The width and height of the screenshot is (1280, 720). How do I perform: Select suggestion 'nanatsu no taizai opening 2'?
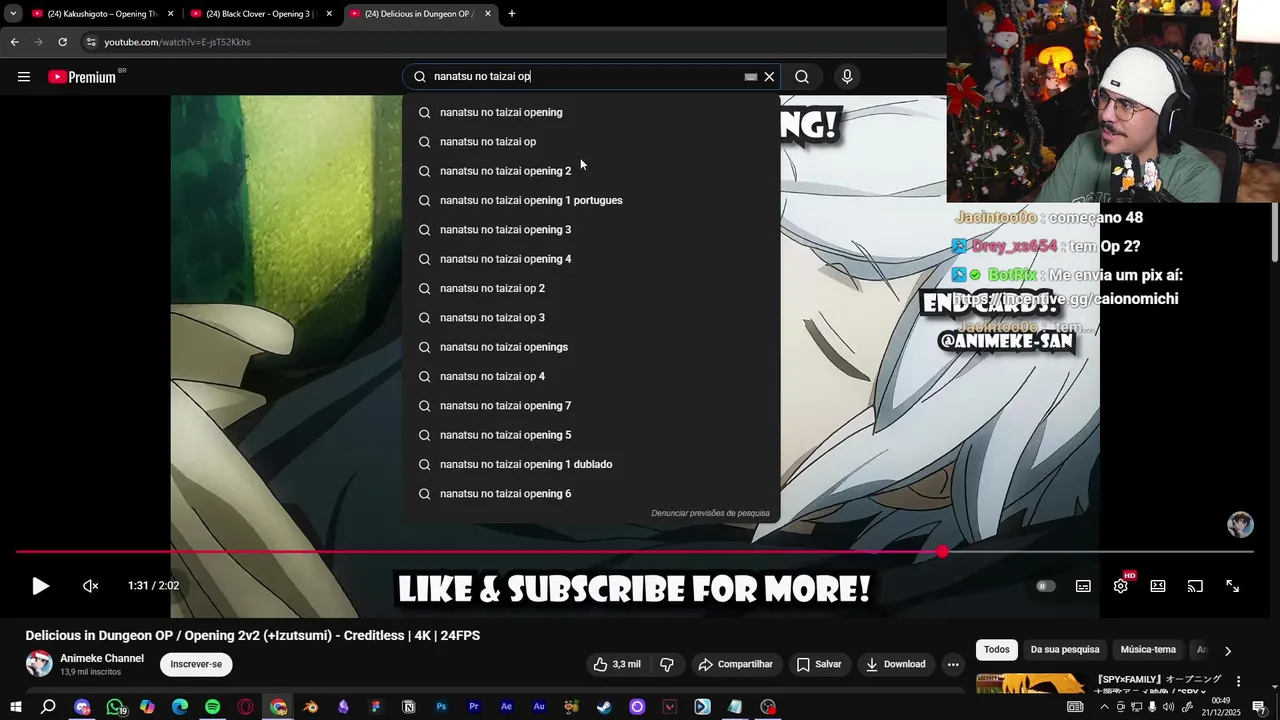click(591, 171)
